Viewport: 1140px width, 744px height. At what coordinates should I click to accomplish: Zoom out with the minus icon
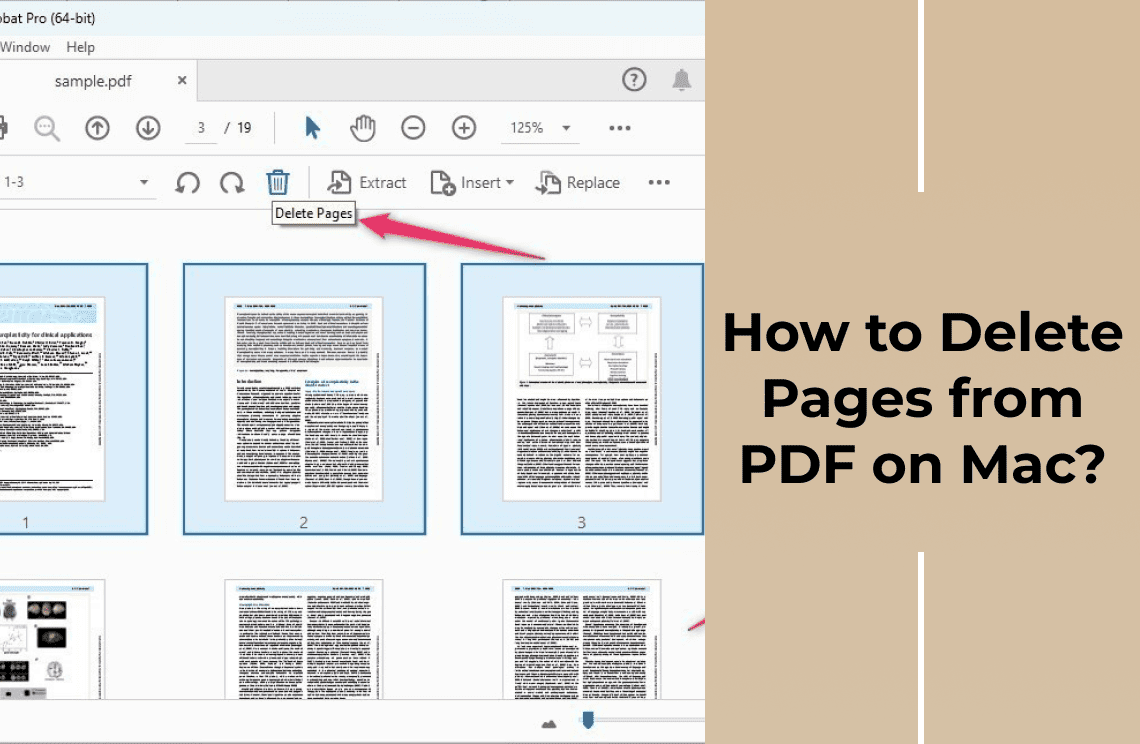click(x=413, y=128)
